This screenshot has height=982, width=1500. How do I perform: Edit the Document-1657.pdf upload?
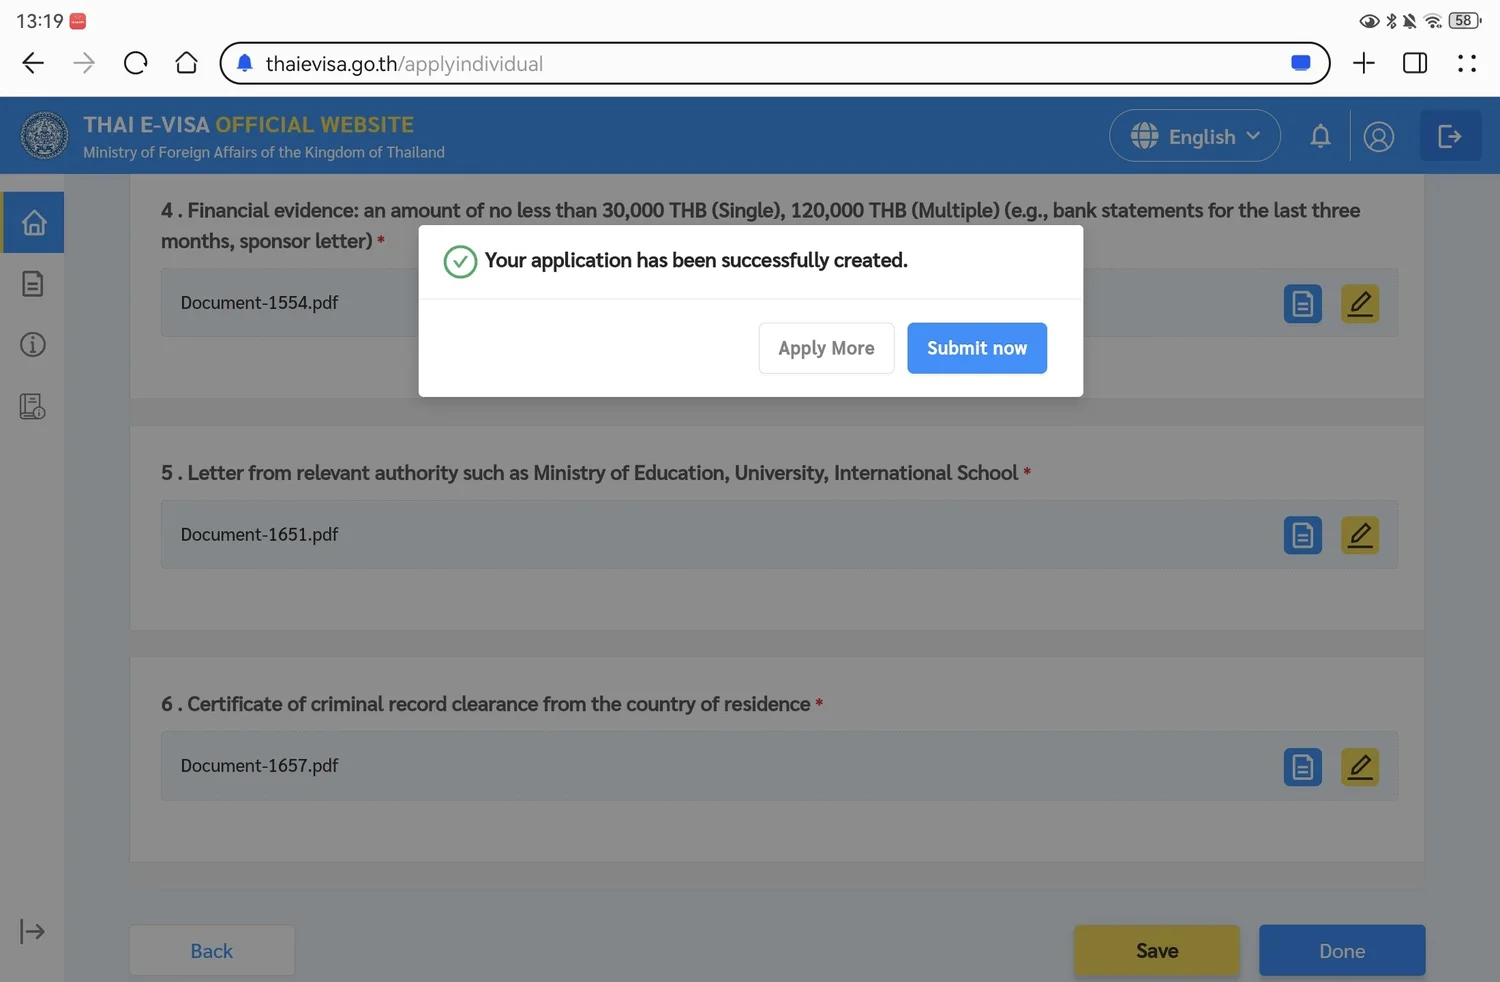1360,767
